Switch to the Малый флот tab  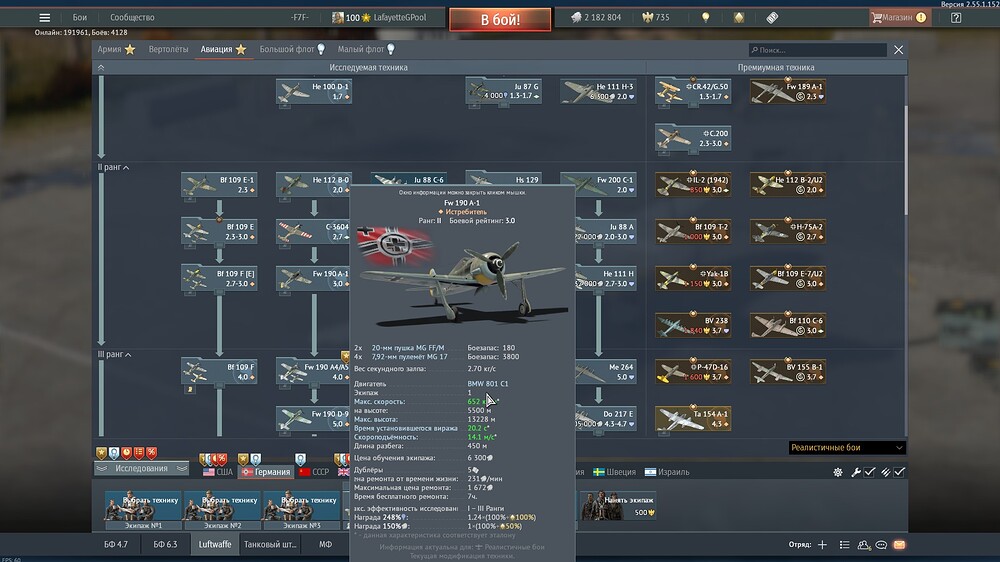click(x=366, y=49)
